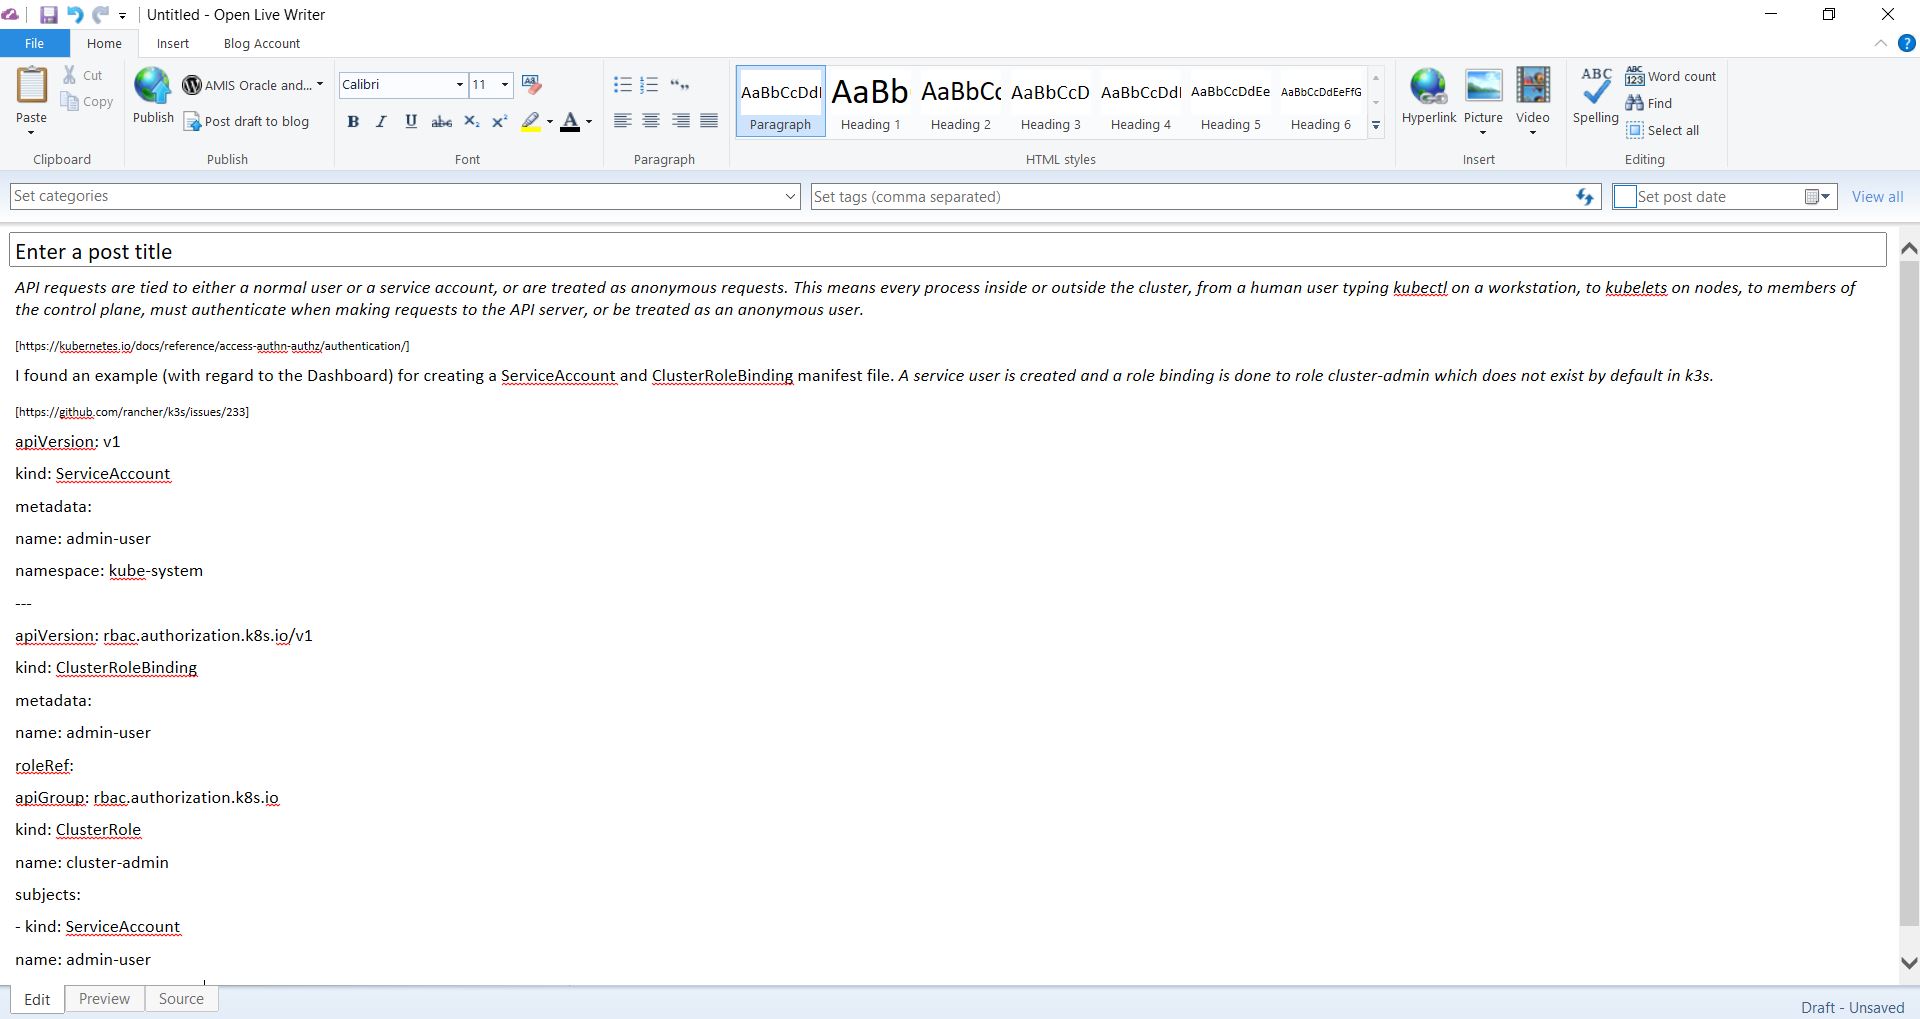Click Post draft to blog
Viewport: 1920px width, 1019px height.
[246, 122]
